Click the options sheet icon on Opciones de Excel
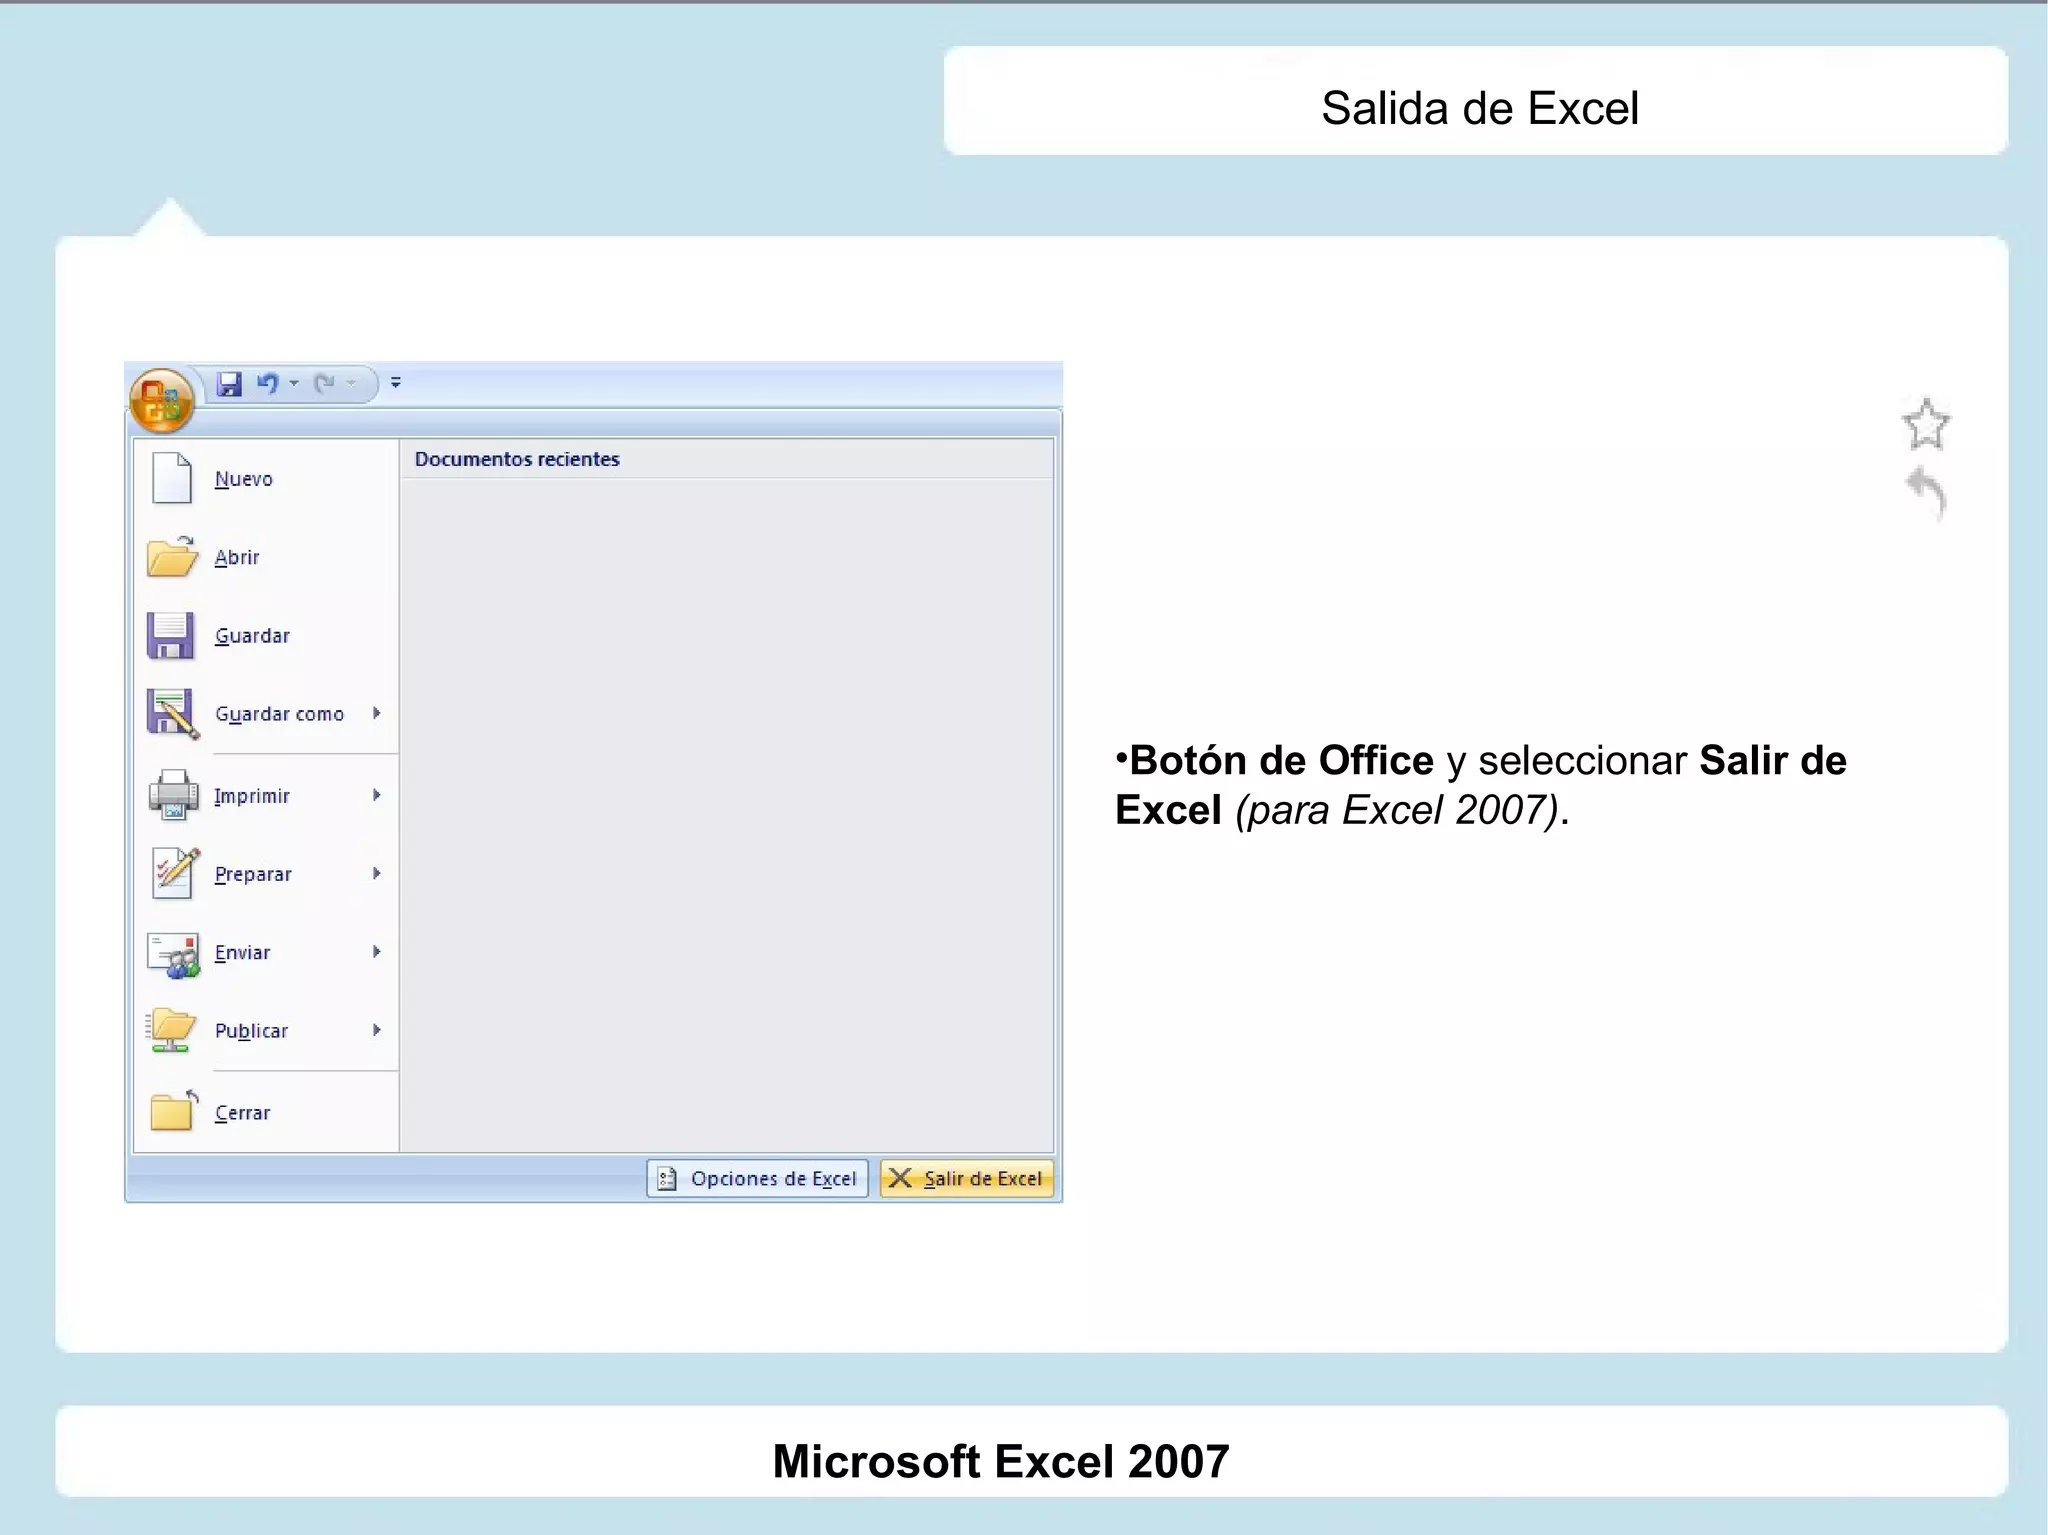The image size is (2048, 1535). (x=667, y=1179)
